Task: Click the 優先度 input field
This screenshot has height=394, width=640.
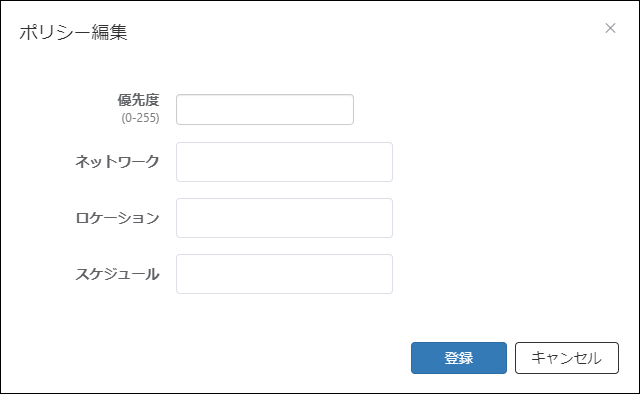Action: coord(265,109)
